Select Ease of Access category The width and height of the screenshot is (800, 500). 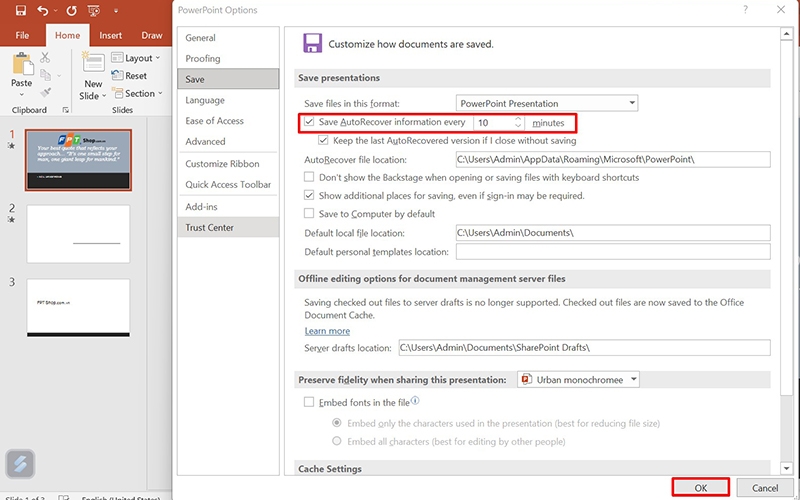click(228, 121)
